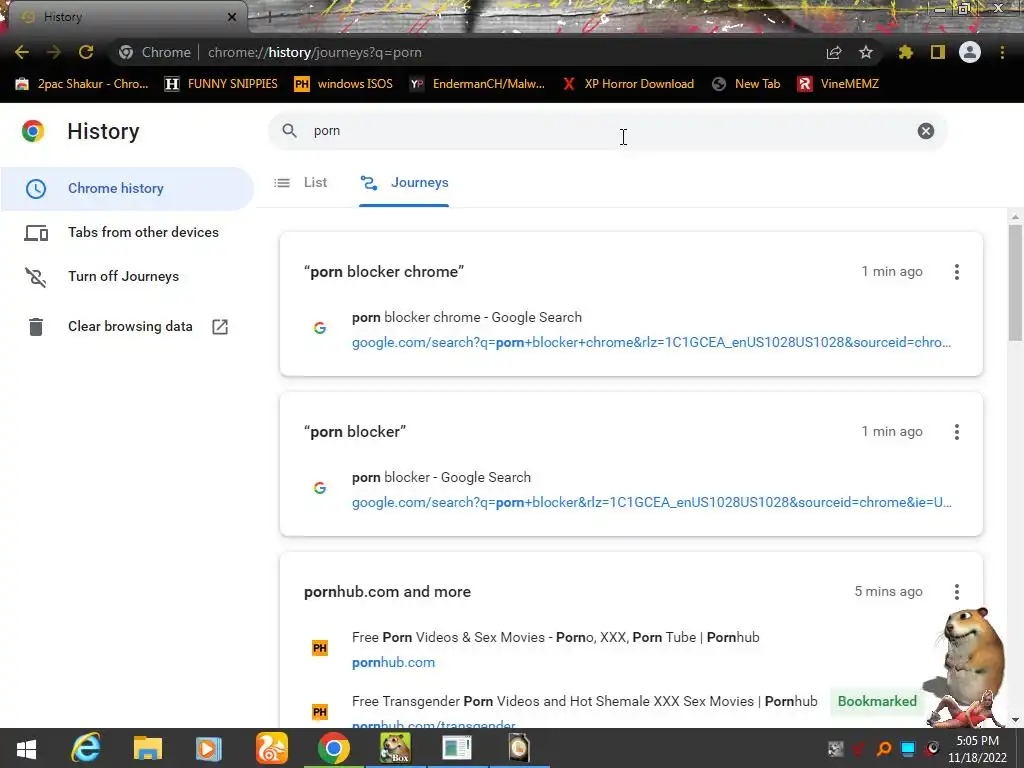
Task: Share this page via the share icon
Action: 834,53
